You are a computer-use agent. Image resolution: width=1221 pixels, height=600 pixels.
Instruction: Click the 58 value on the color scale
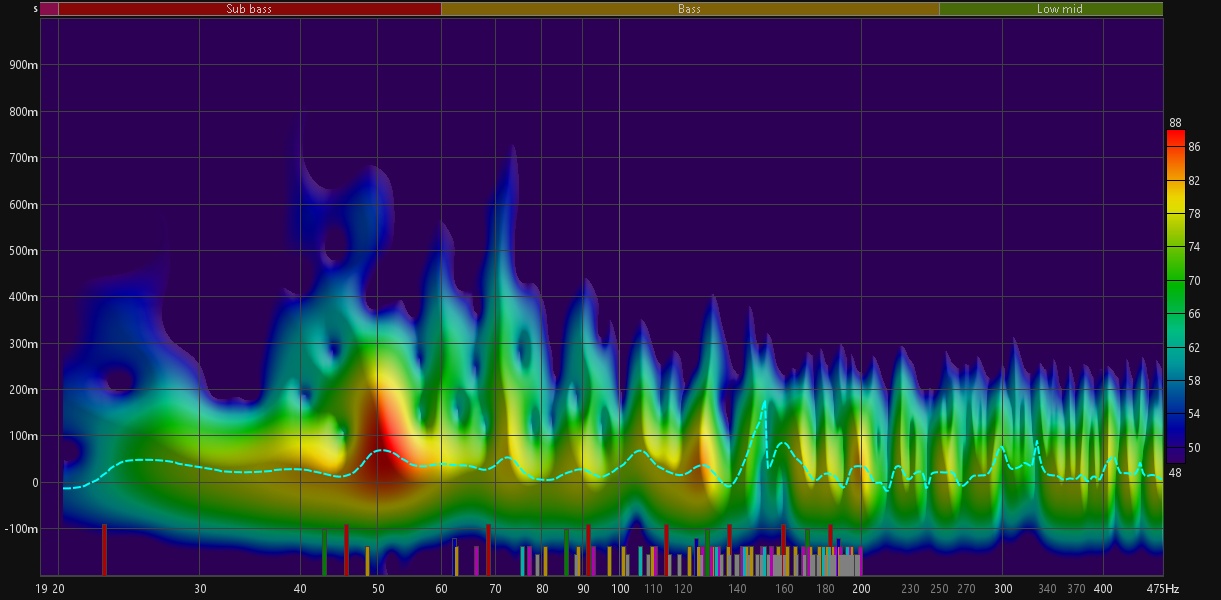(x=1194, y=382)
